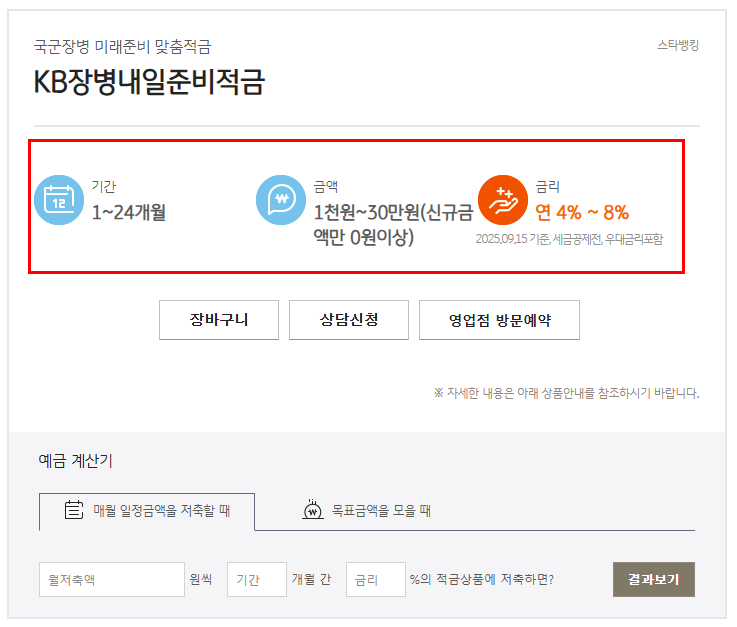This screenshot has height=627, width=737.
Task: Click the money bag icon in 목표금액 tab
Action: coord(313,509)
